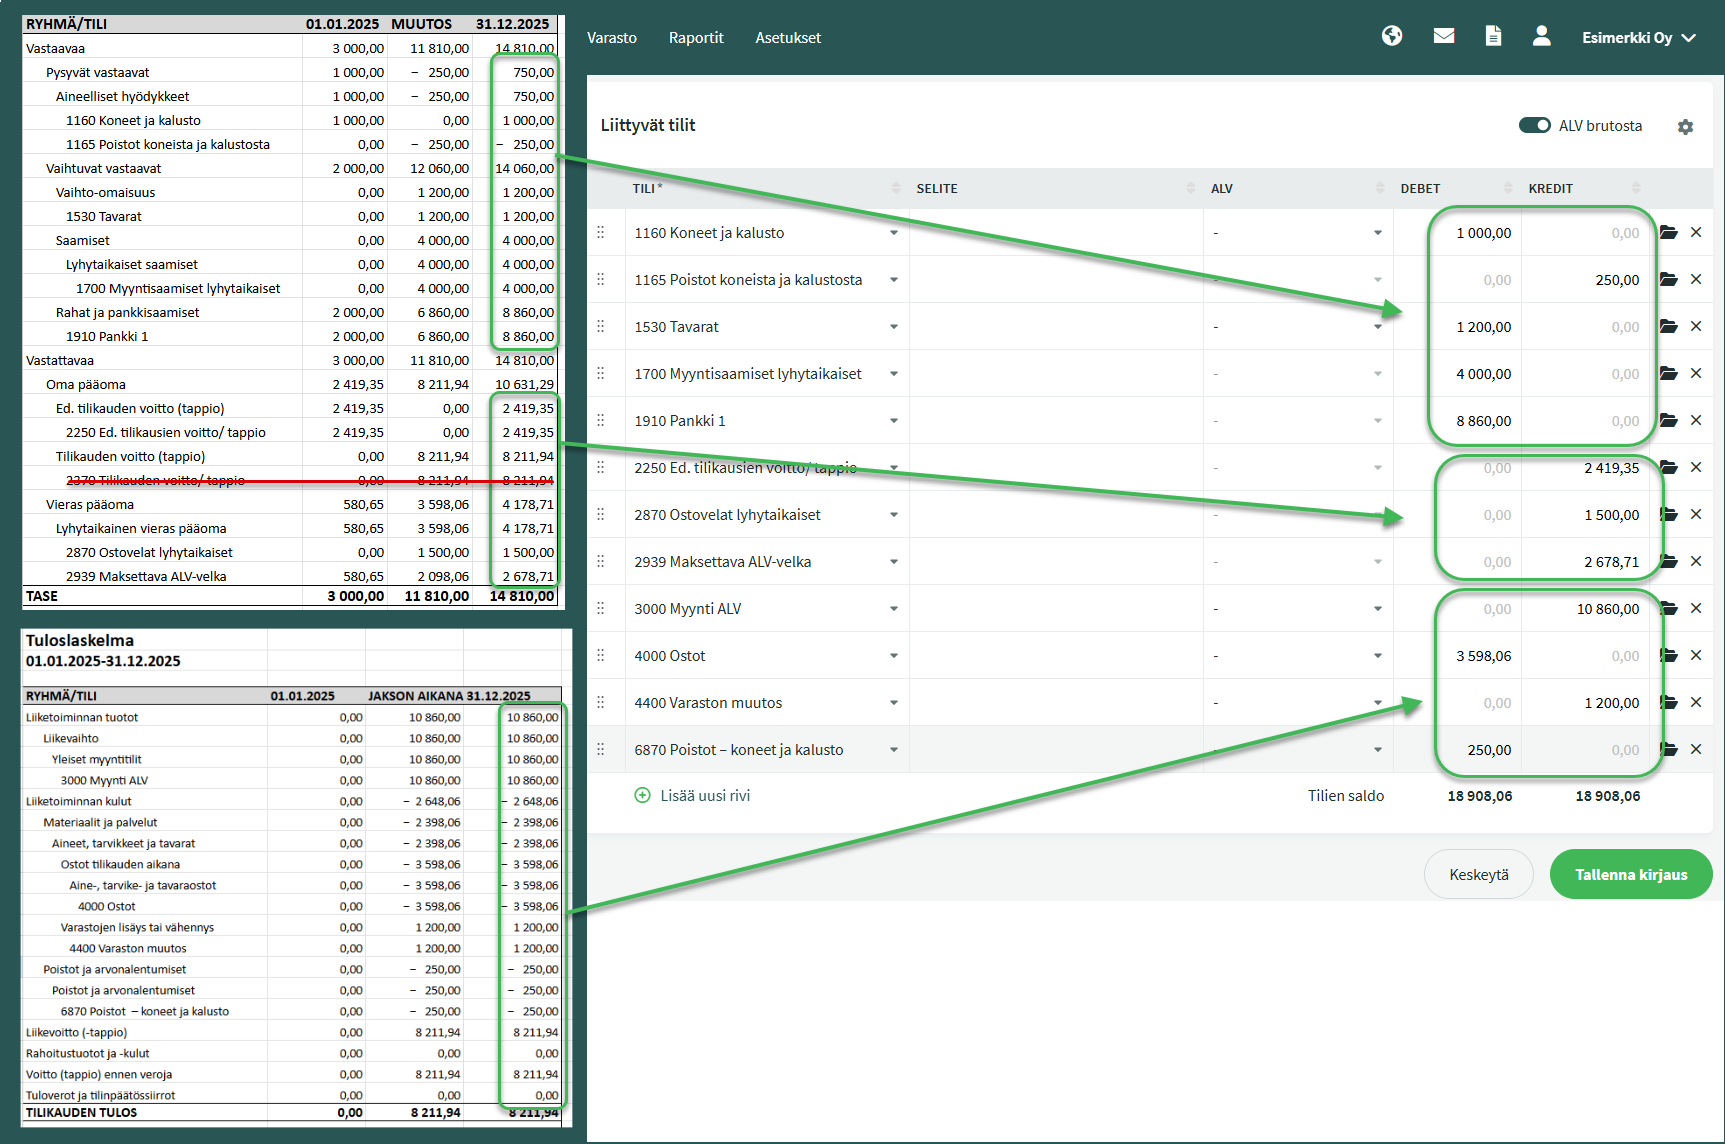The image size is (1725, 1144).
Task: Open the Raportit menu
Action: 696,38
